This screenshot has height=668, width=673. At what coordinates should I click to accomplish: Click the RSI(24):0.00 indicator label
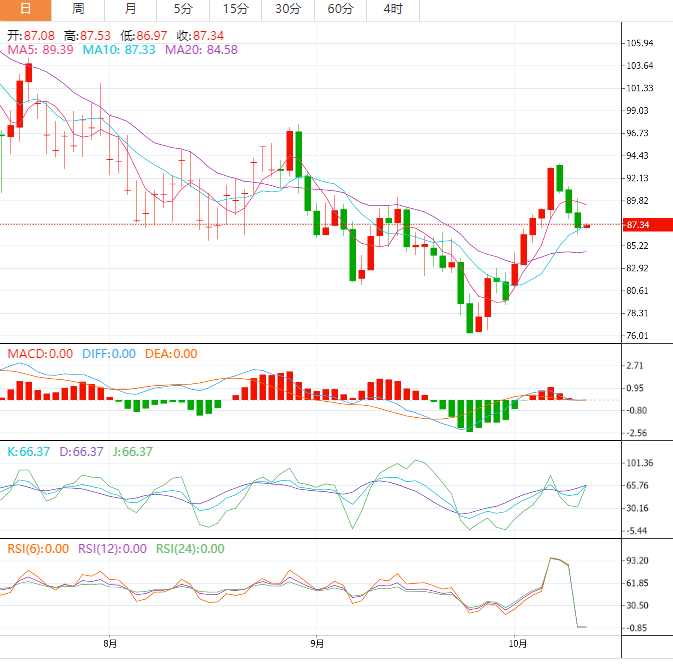point(190,549)
